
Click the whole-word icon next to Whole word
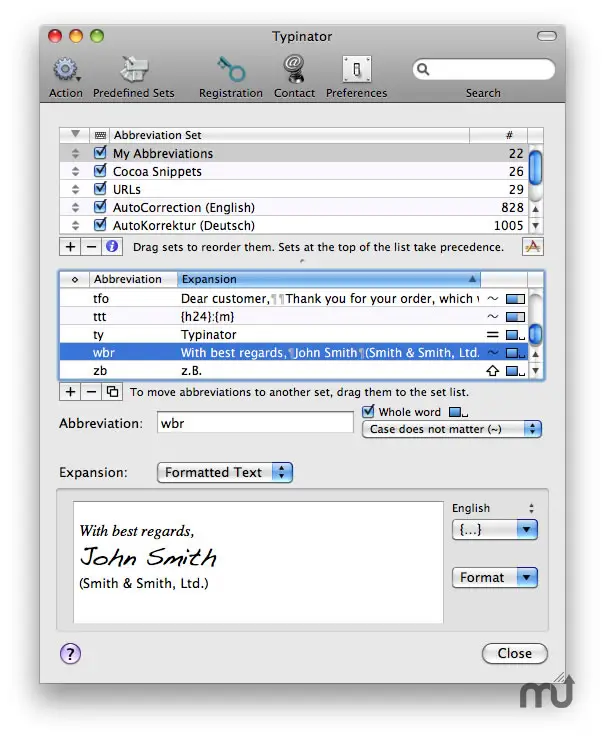tap(458, 412)
